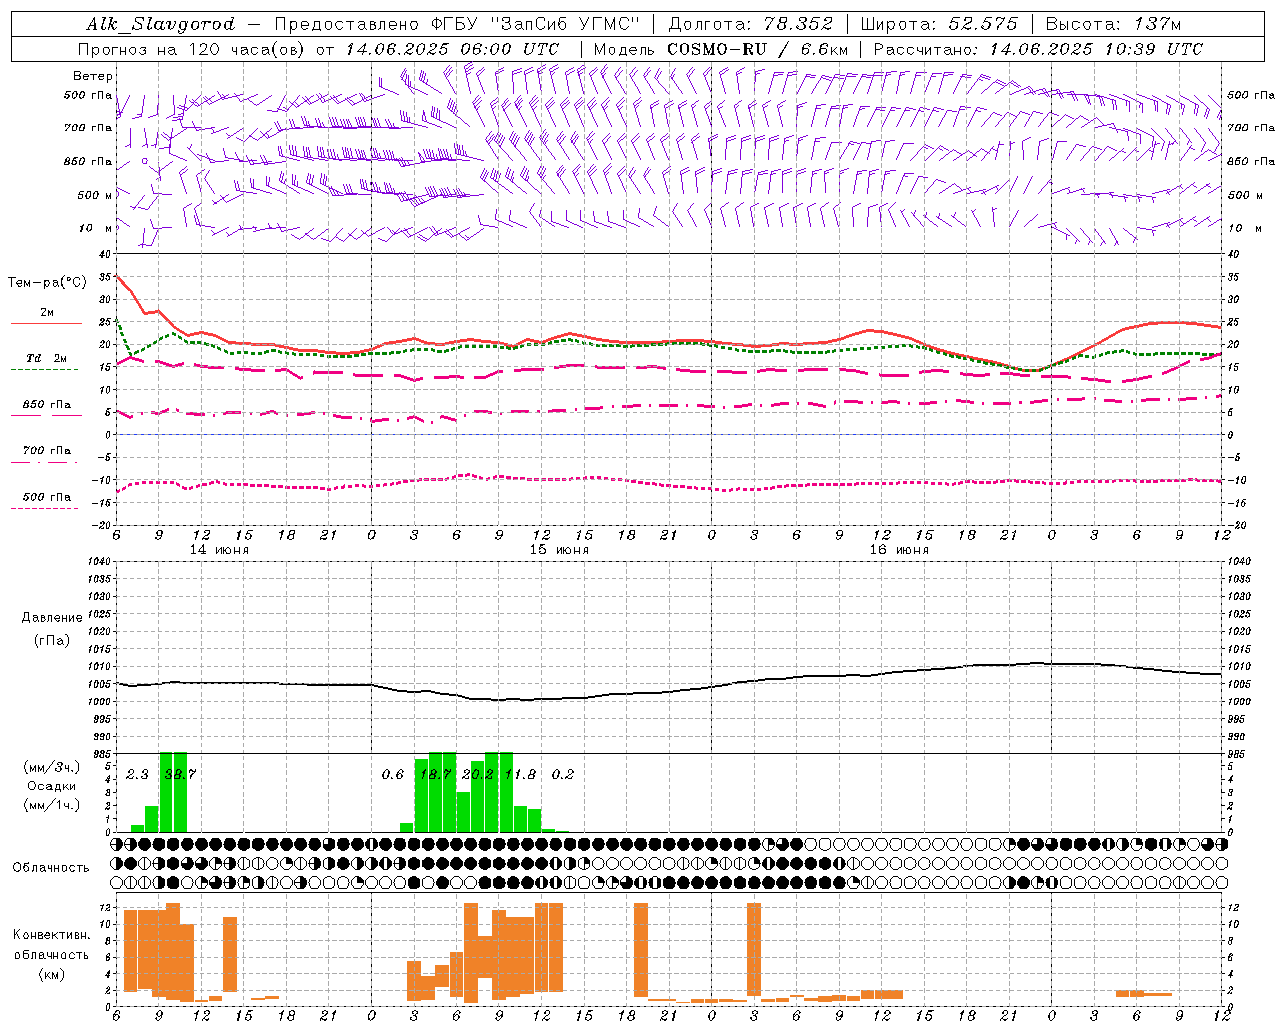Click the precipitation total "38.7"
This screenshot has width=1280, height=1024.
click(180, 774)
